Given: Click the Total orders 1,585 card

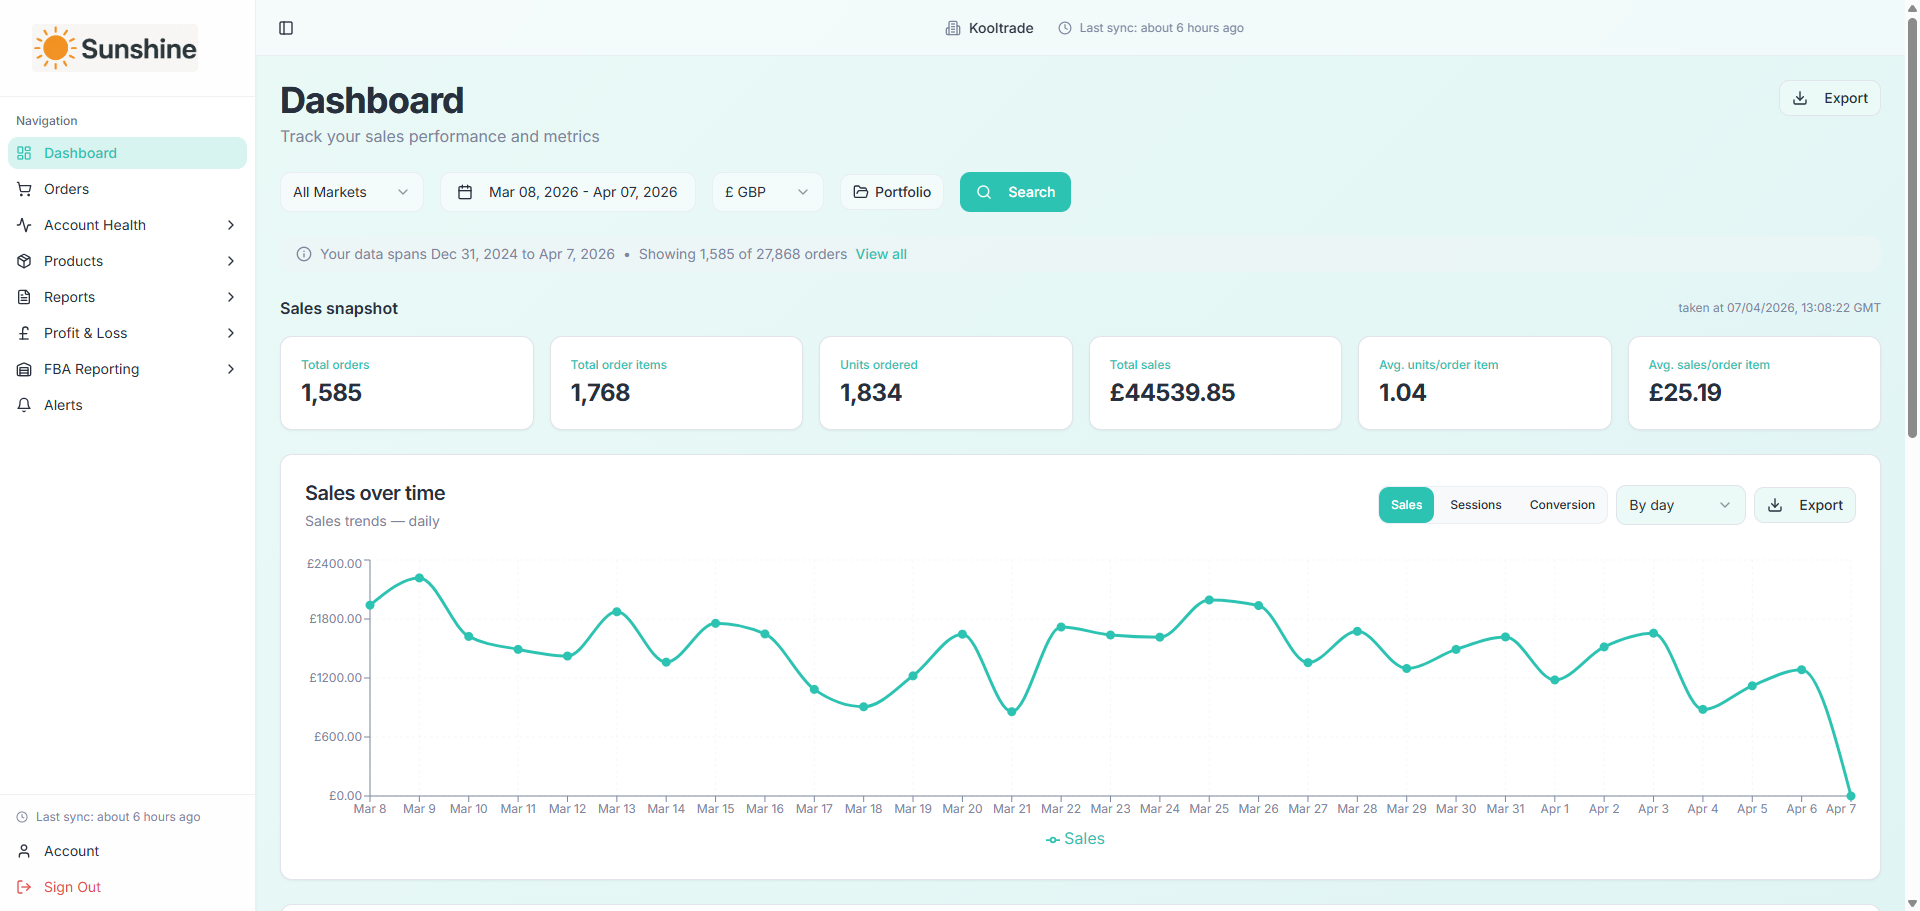Looking at the screenshot, I should 407,383.
